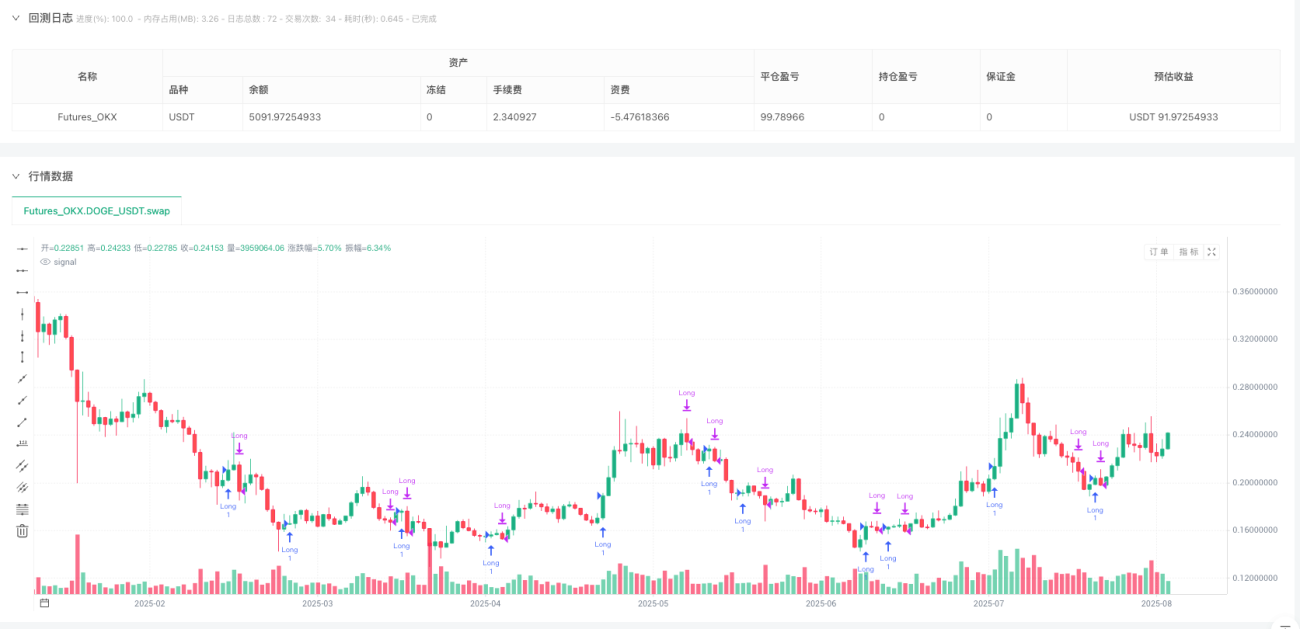
Task: Open the calendar date picker icon
Action: click(44, 603)
